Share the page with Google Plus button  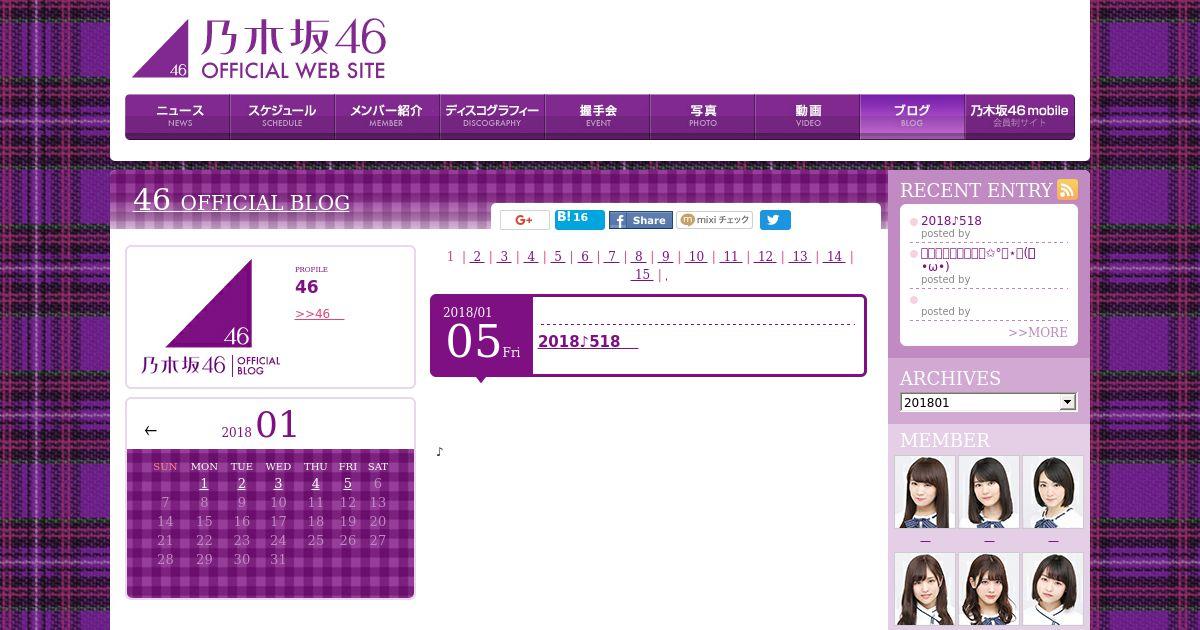point(525,220)
